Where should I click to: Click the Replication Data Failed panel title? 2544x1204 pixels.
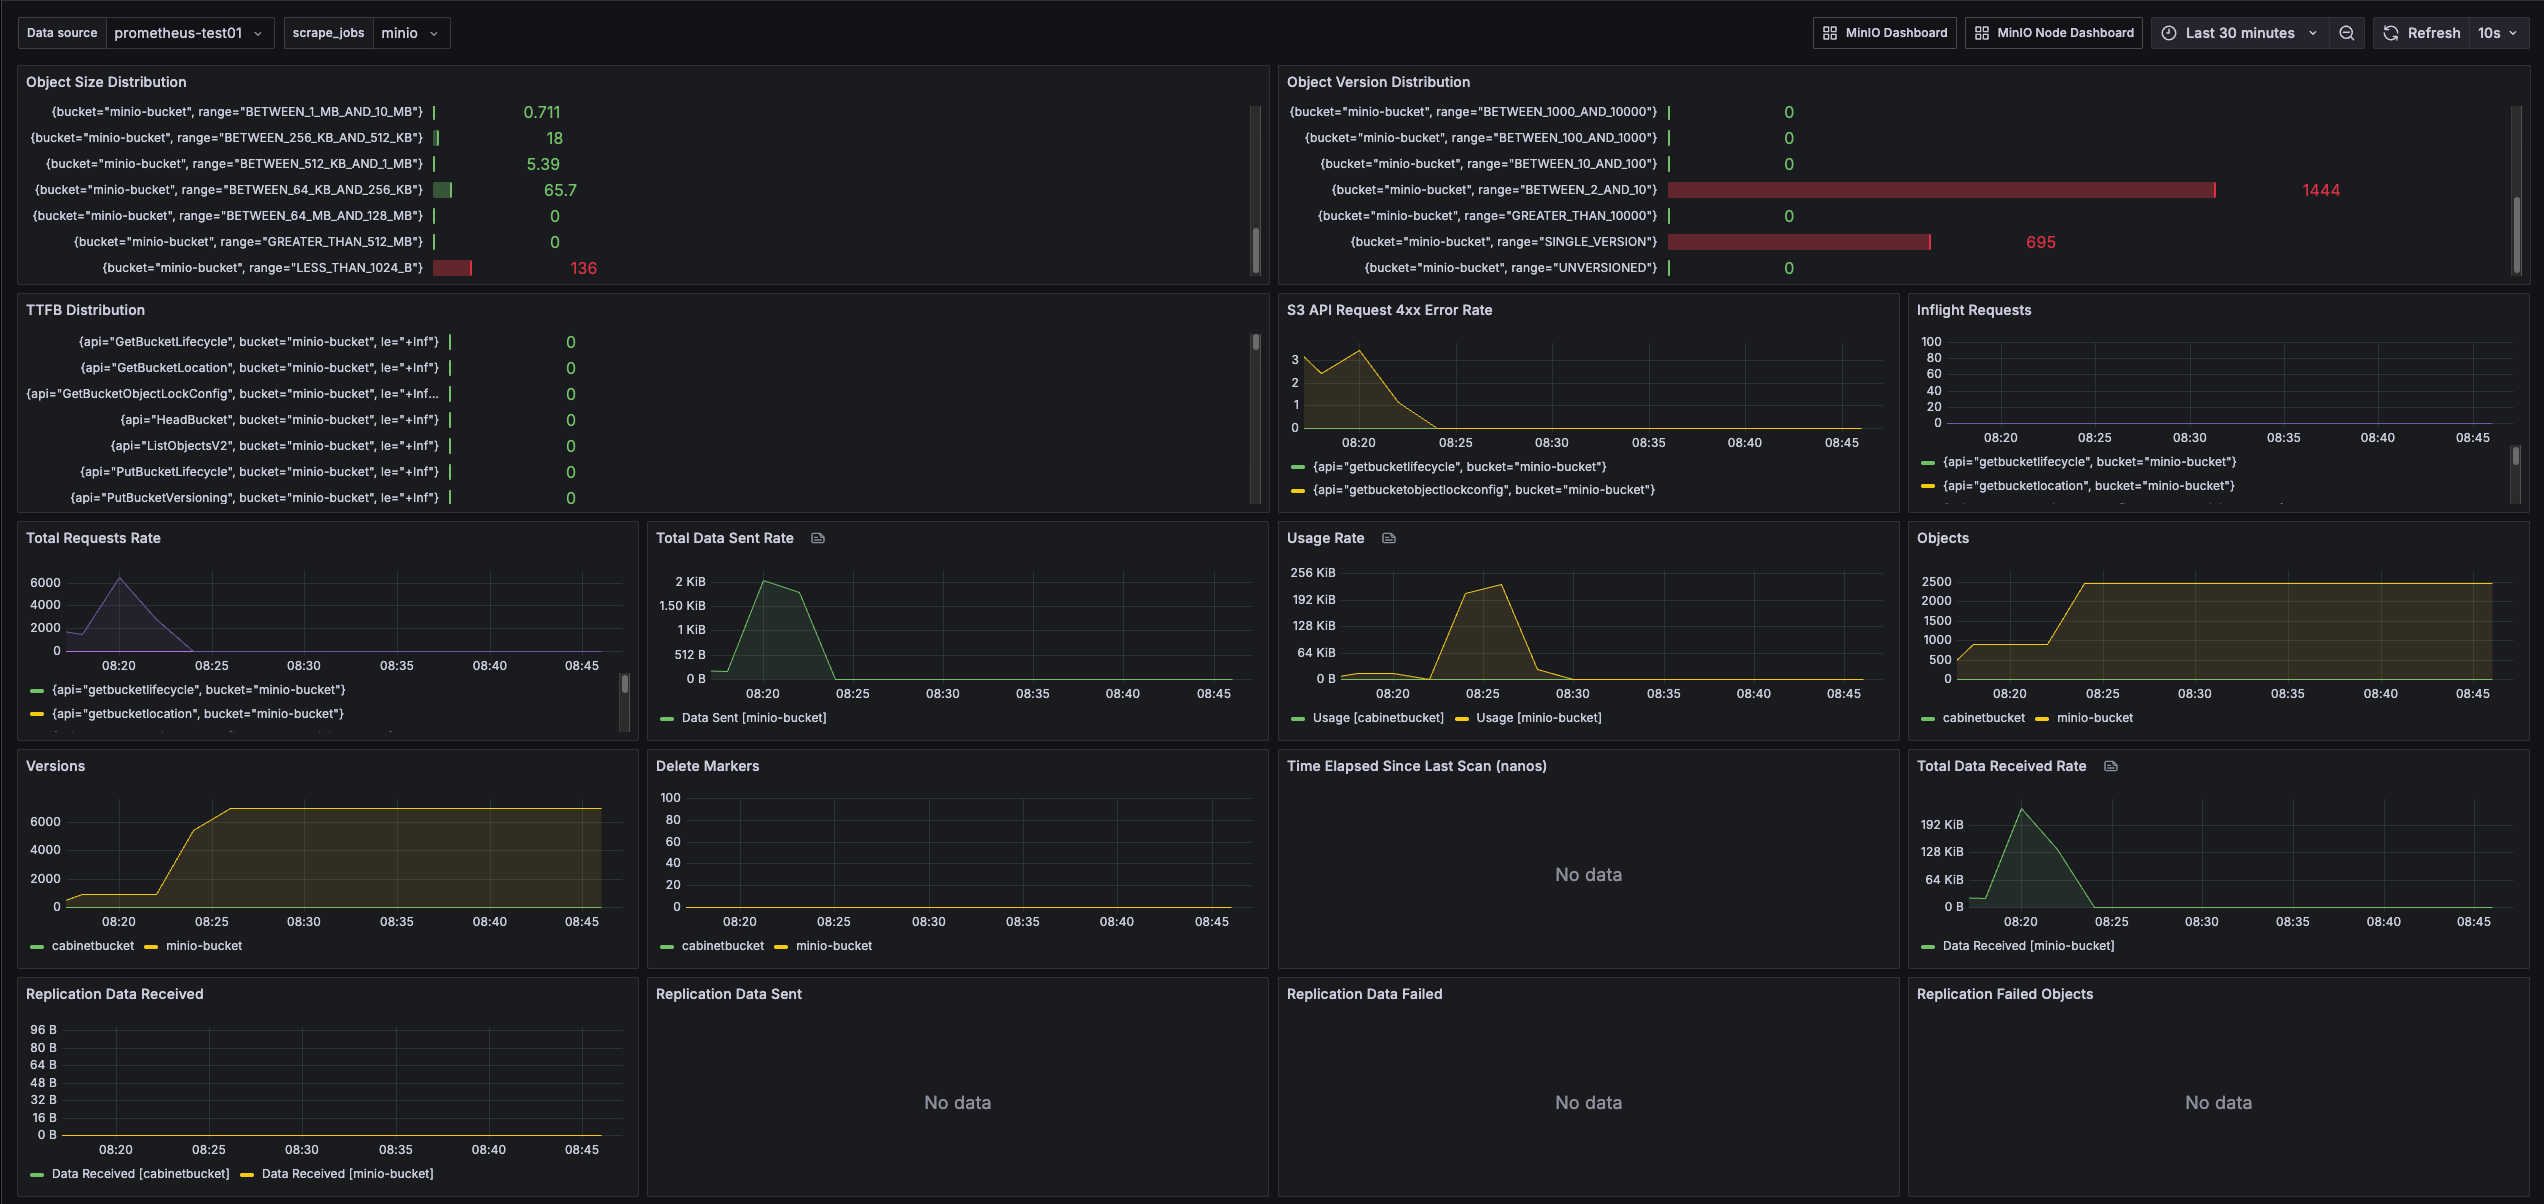pyautogui.click(x=1364, y=994)
